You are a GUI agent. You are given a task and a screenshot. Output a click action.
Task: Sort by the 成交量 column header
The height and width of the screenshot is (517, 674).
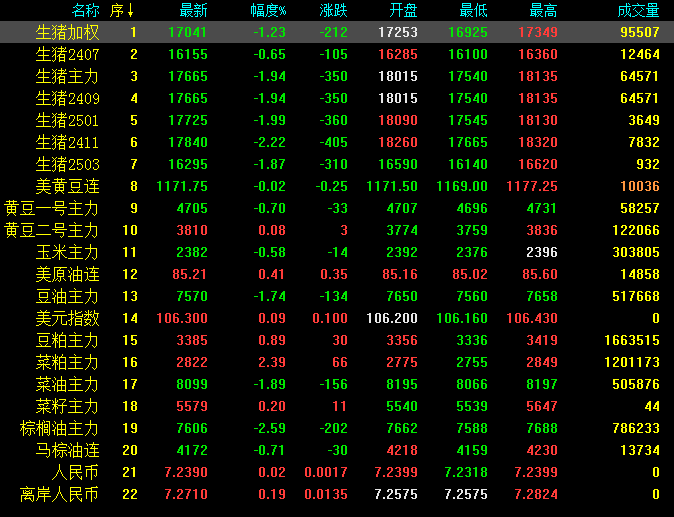(638, 11)
